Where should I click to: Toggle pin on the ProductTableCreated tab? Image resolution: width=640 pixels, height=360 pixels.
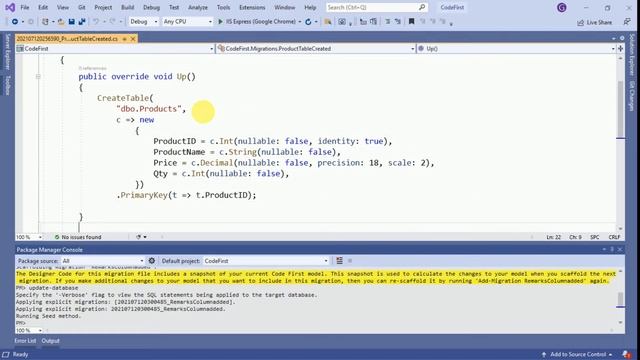pyautogui.click(x=124, y=39)
